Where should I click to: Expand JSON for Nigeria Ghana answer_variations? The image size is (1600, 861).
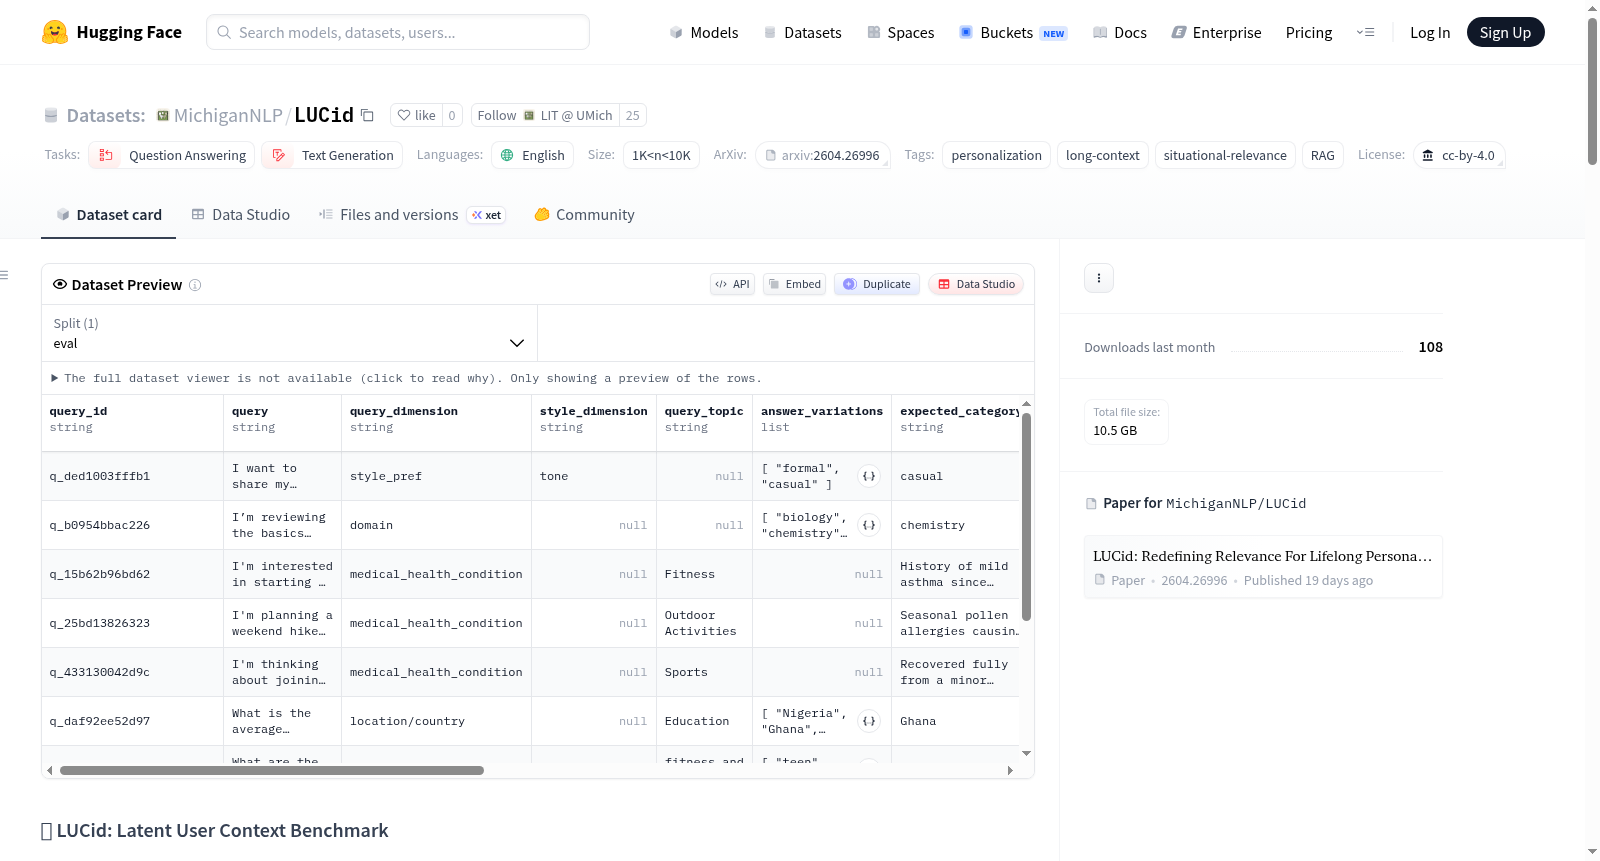(x=869, y=721)
